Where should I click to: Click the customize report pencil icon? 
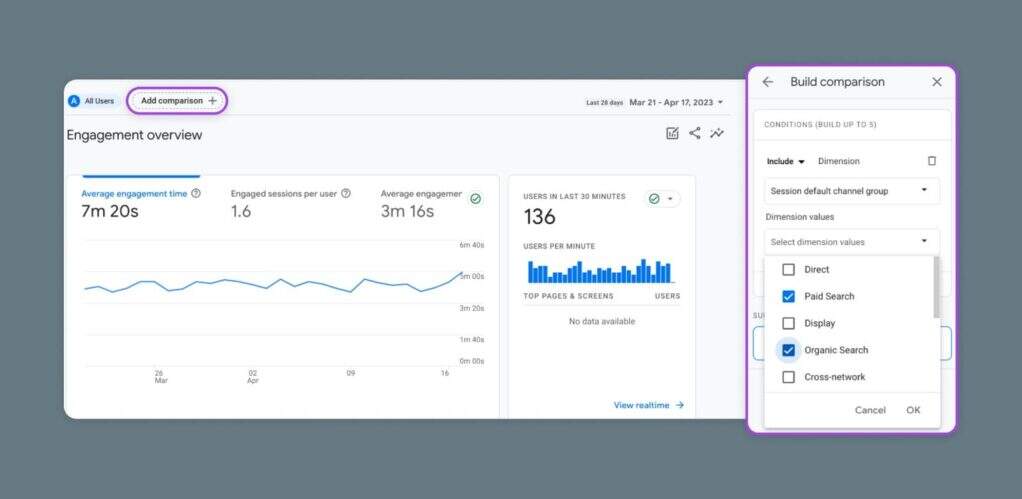(672, 133)
